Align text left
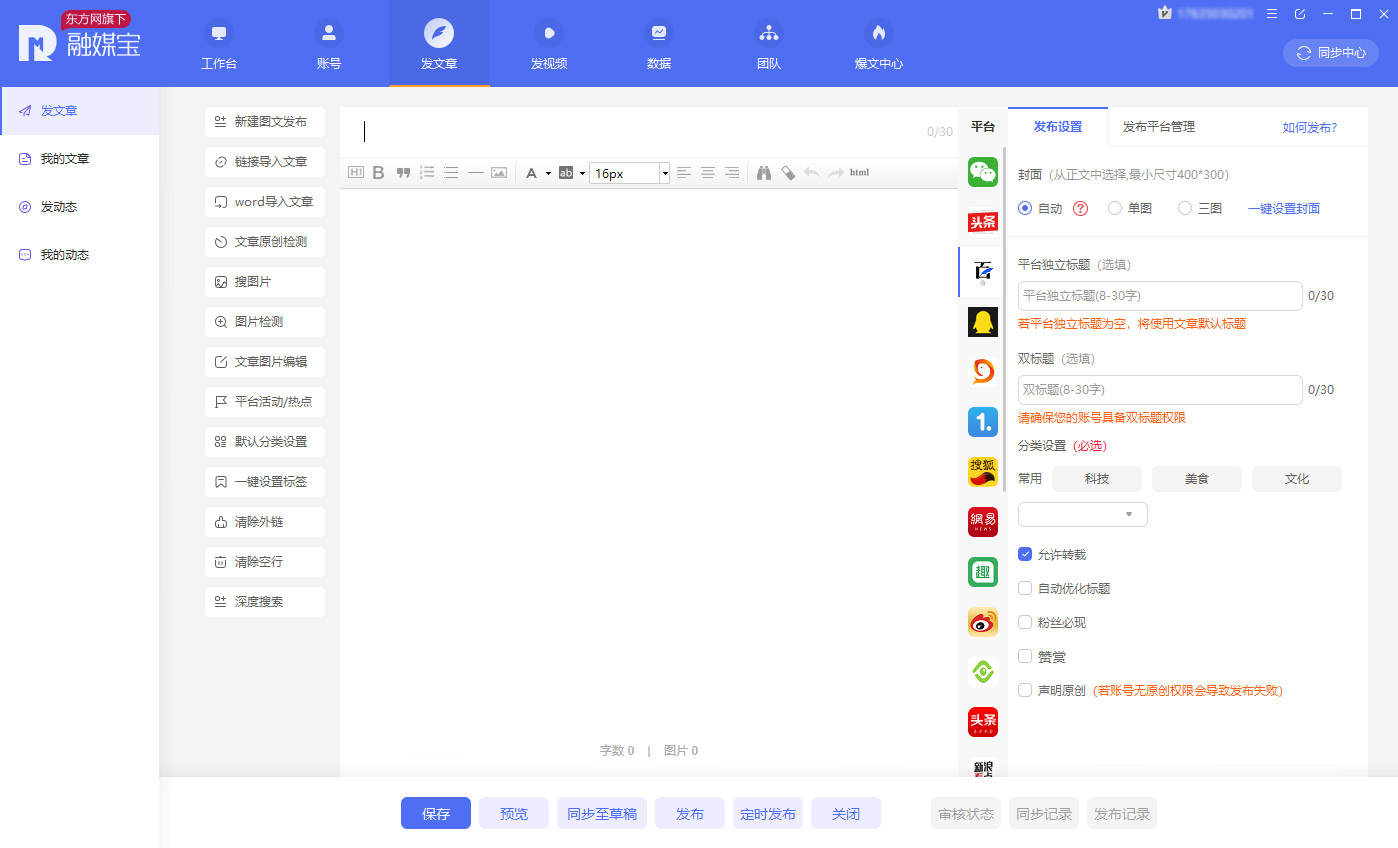The width and height of the screenshot is (1398, 848). [x=684, y=173]
